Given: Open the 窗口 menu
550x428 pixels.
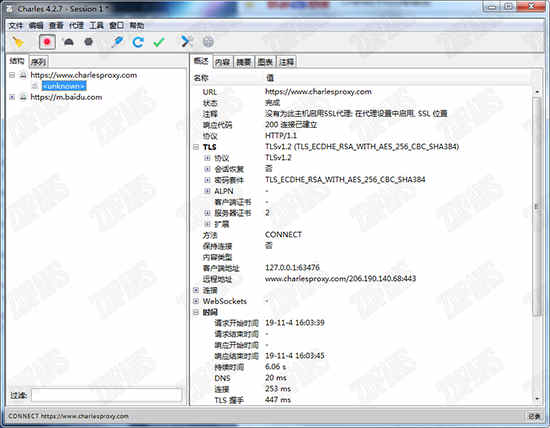Looking at the screenshot, I should (x=116, y=25).
